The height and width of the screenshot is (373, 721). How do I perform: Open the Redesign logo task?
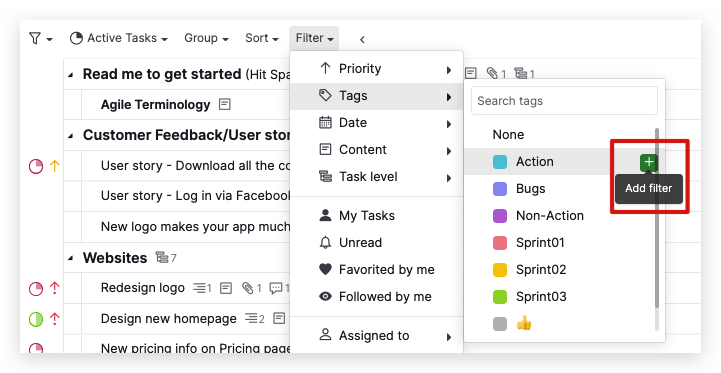tap(143, 288)
